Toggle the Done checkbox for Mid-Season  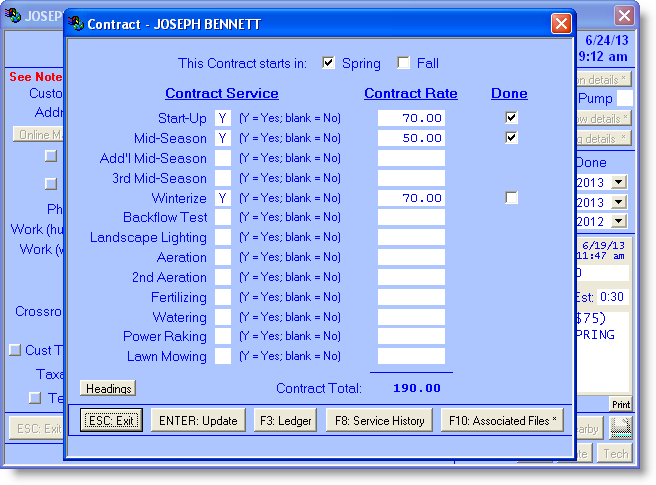point(512,138)
